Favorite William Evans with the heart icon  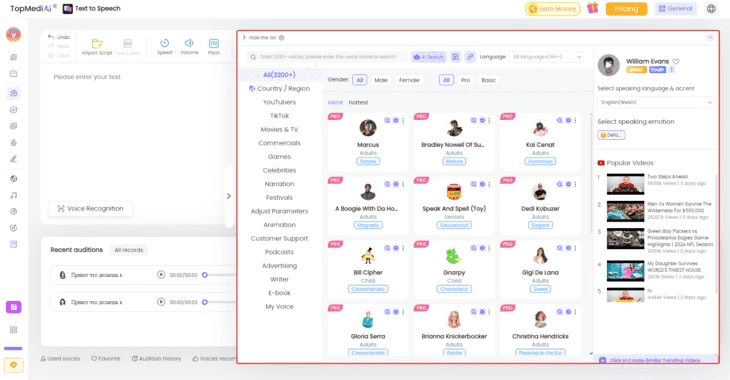676,61
